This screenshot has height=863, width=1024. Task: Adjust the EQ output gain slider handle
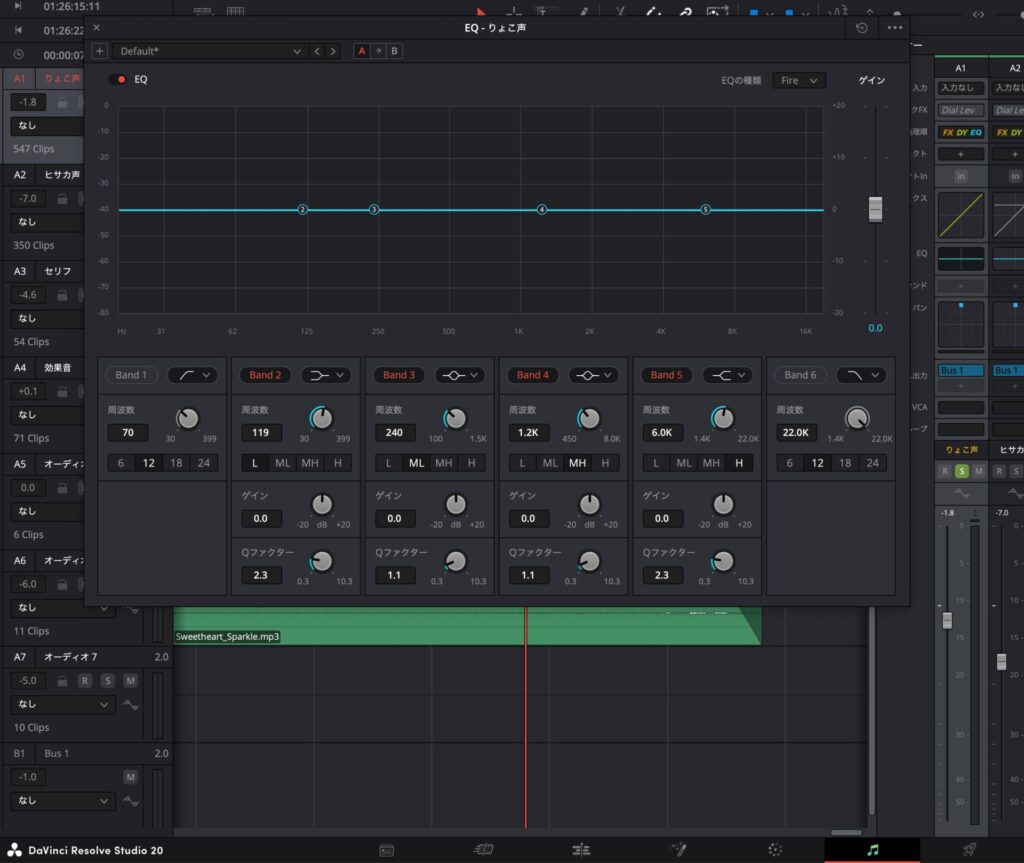pos(875,209)
